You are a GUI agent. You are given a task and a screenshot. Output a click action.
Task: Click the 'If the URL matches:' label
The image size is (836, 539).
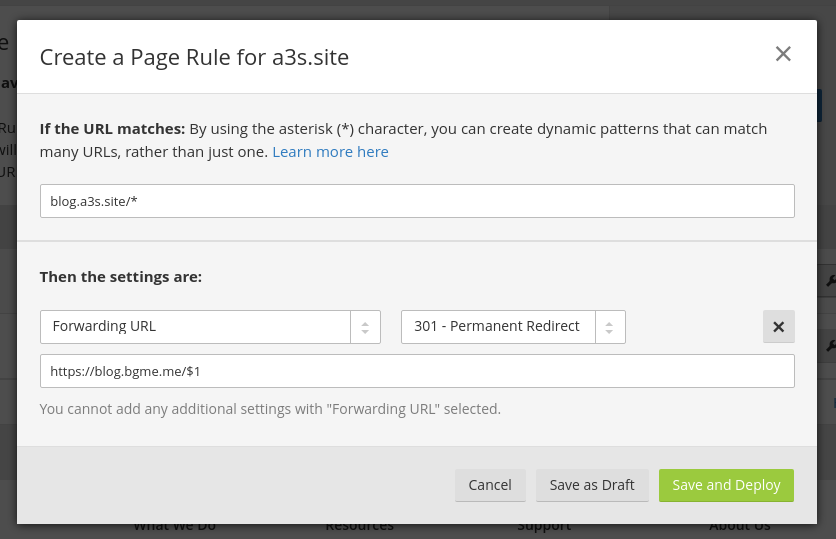click(112, 129)
